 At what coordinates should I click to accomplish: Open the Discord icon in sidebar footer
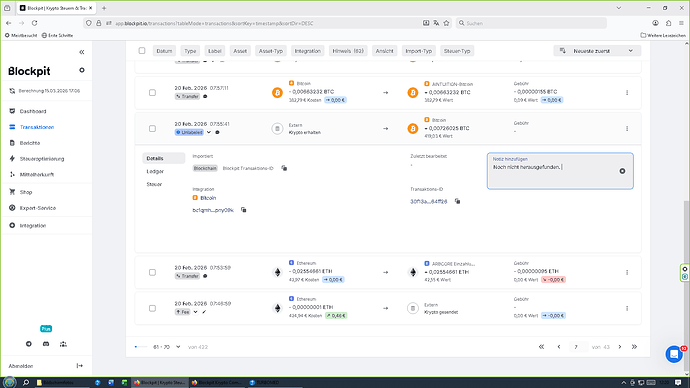pyautogui.click(x=46, y=344)
